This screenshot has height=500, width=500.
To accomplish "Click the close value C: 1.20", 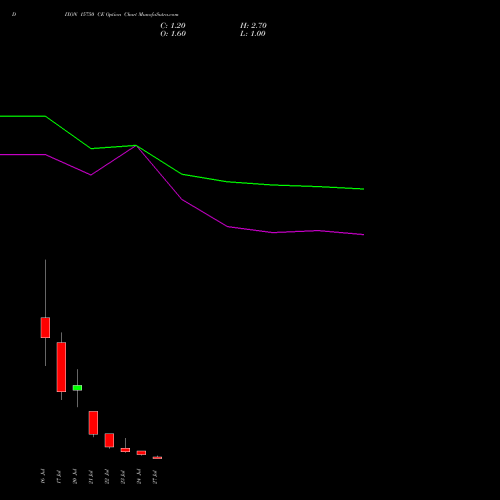I will (173, 25).
